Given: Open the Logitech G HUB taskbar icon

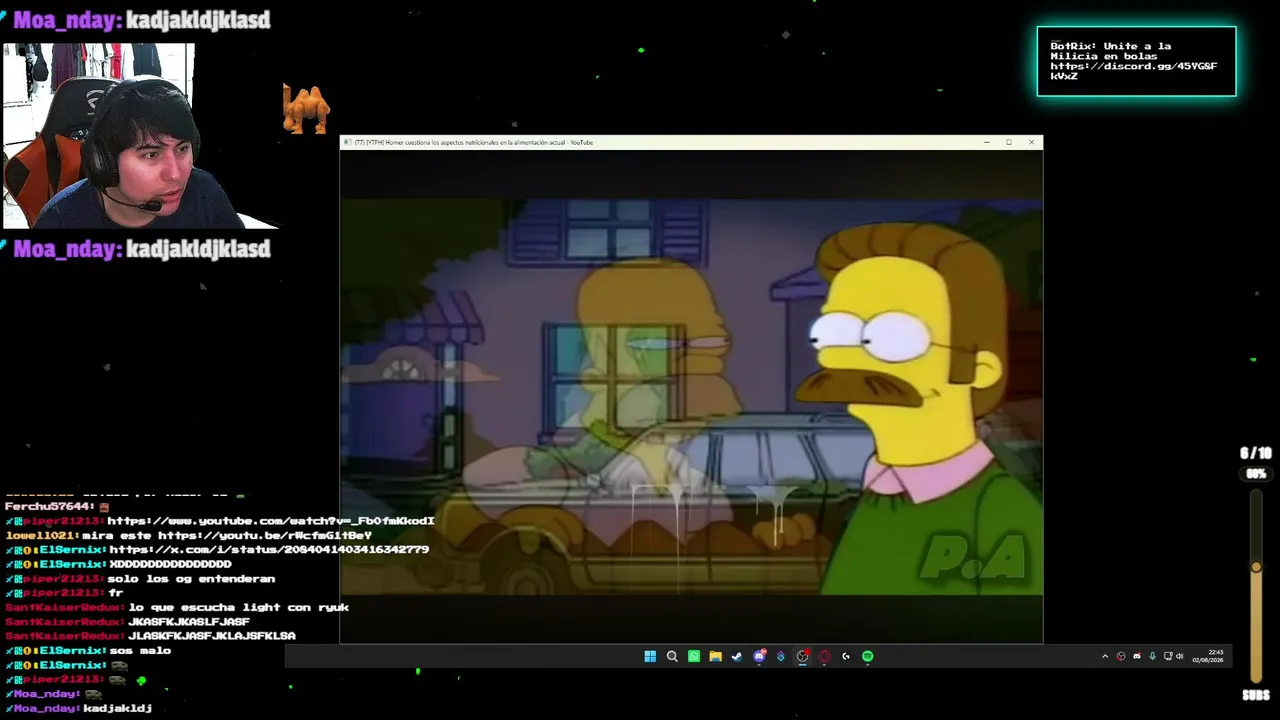Looking at the screenshot, I should [x=846, y=656].
